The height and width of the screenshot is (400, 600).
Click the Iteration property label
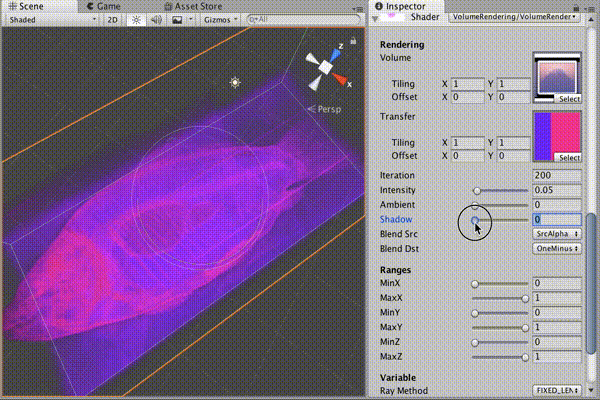click(397, 175)
